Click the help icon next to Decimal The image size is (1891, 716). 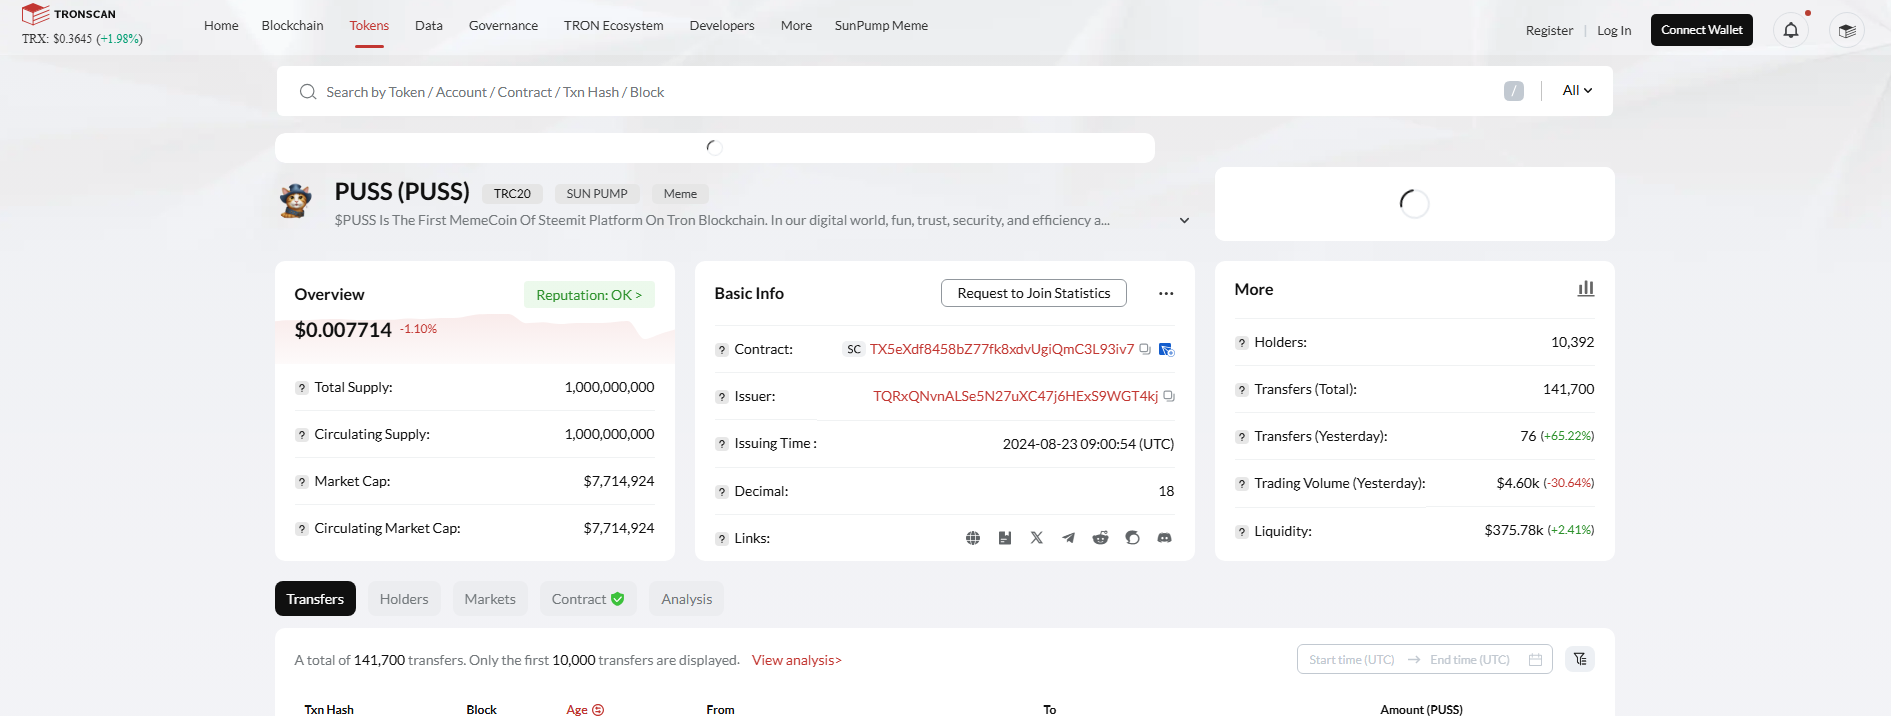click(x=721, y=492)
